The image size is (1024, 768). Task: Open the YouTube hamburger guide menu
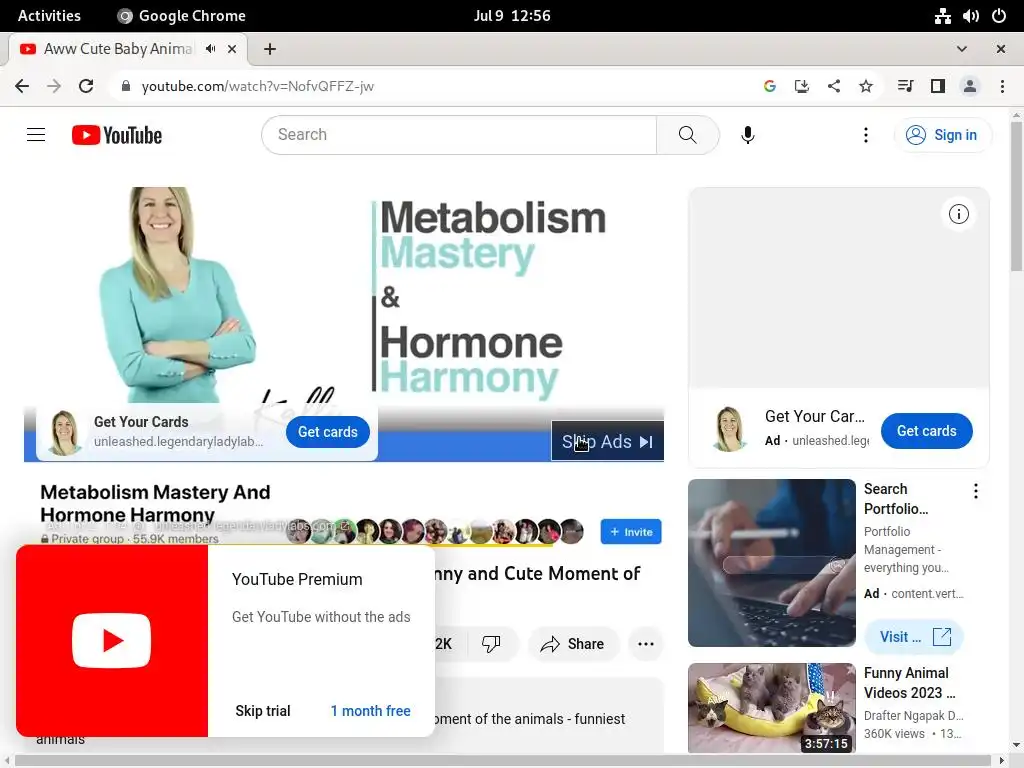(36, 135)
